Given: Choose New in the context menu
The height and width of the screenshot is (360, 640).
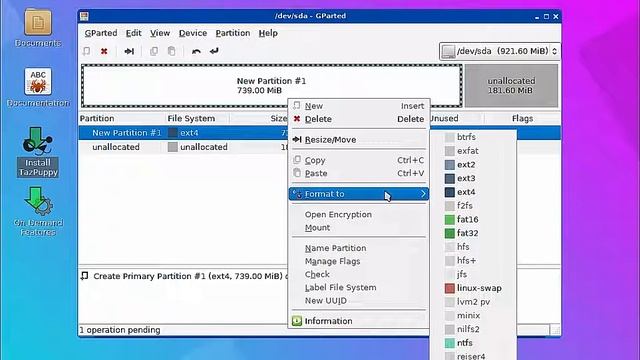Looking at the screenshot, I should 359,106.
